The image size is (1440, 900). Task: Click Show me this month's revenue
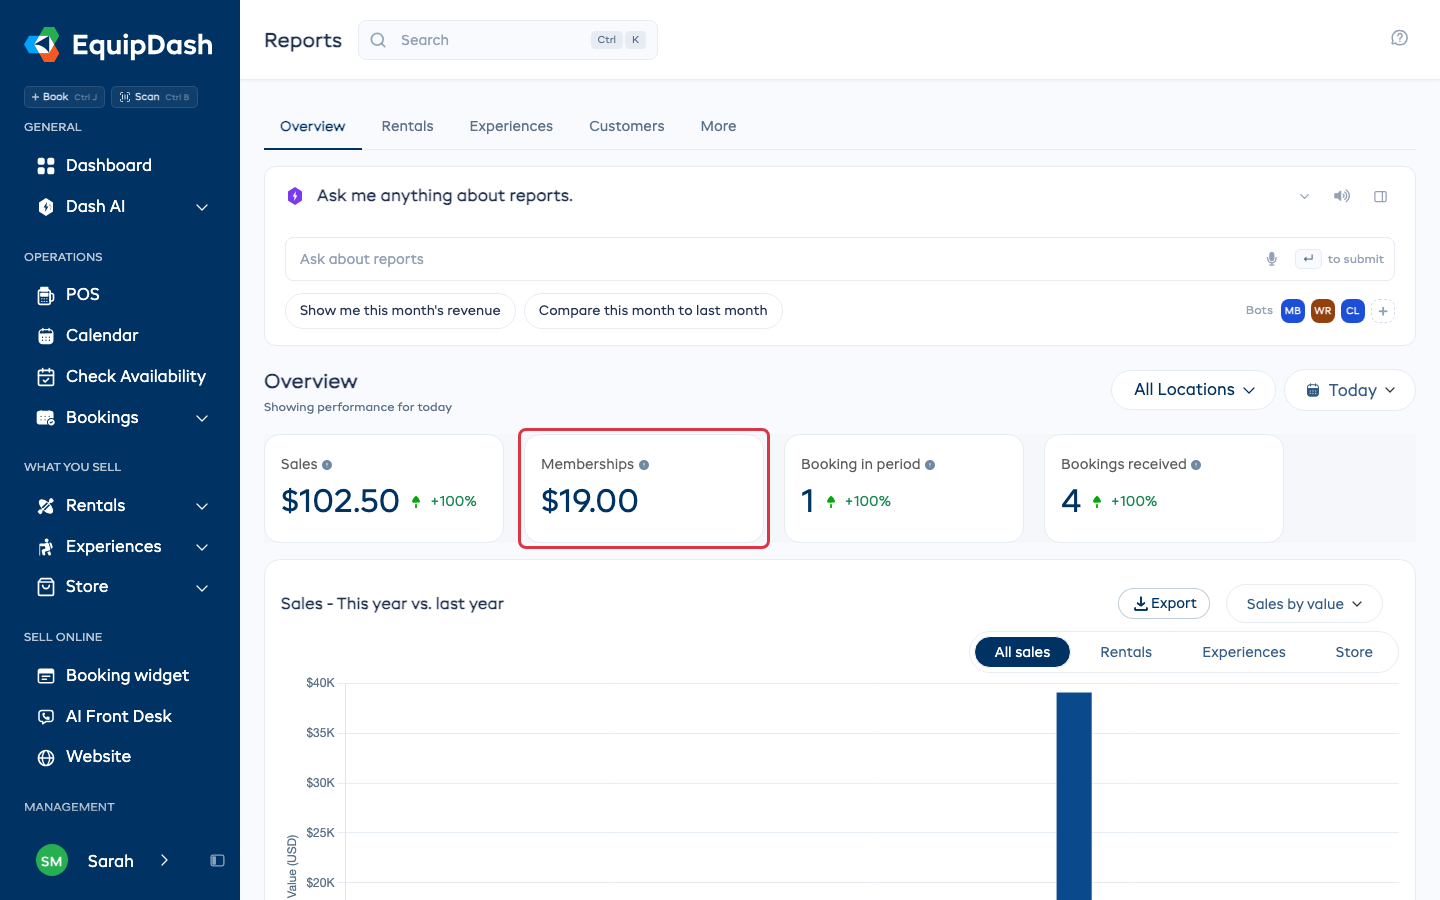[400, 310]
